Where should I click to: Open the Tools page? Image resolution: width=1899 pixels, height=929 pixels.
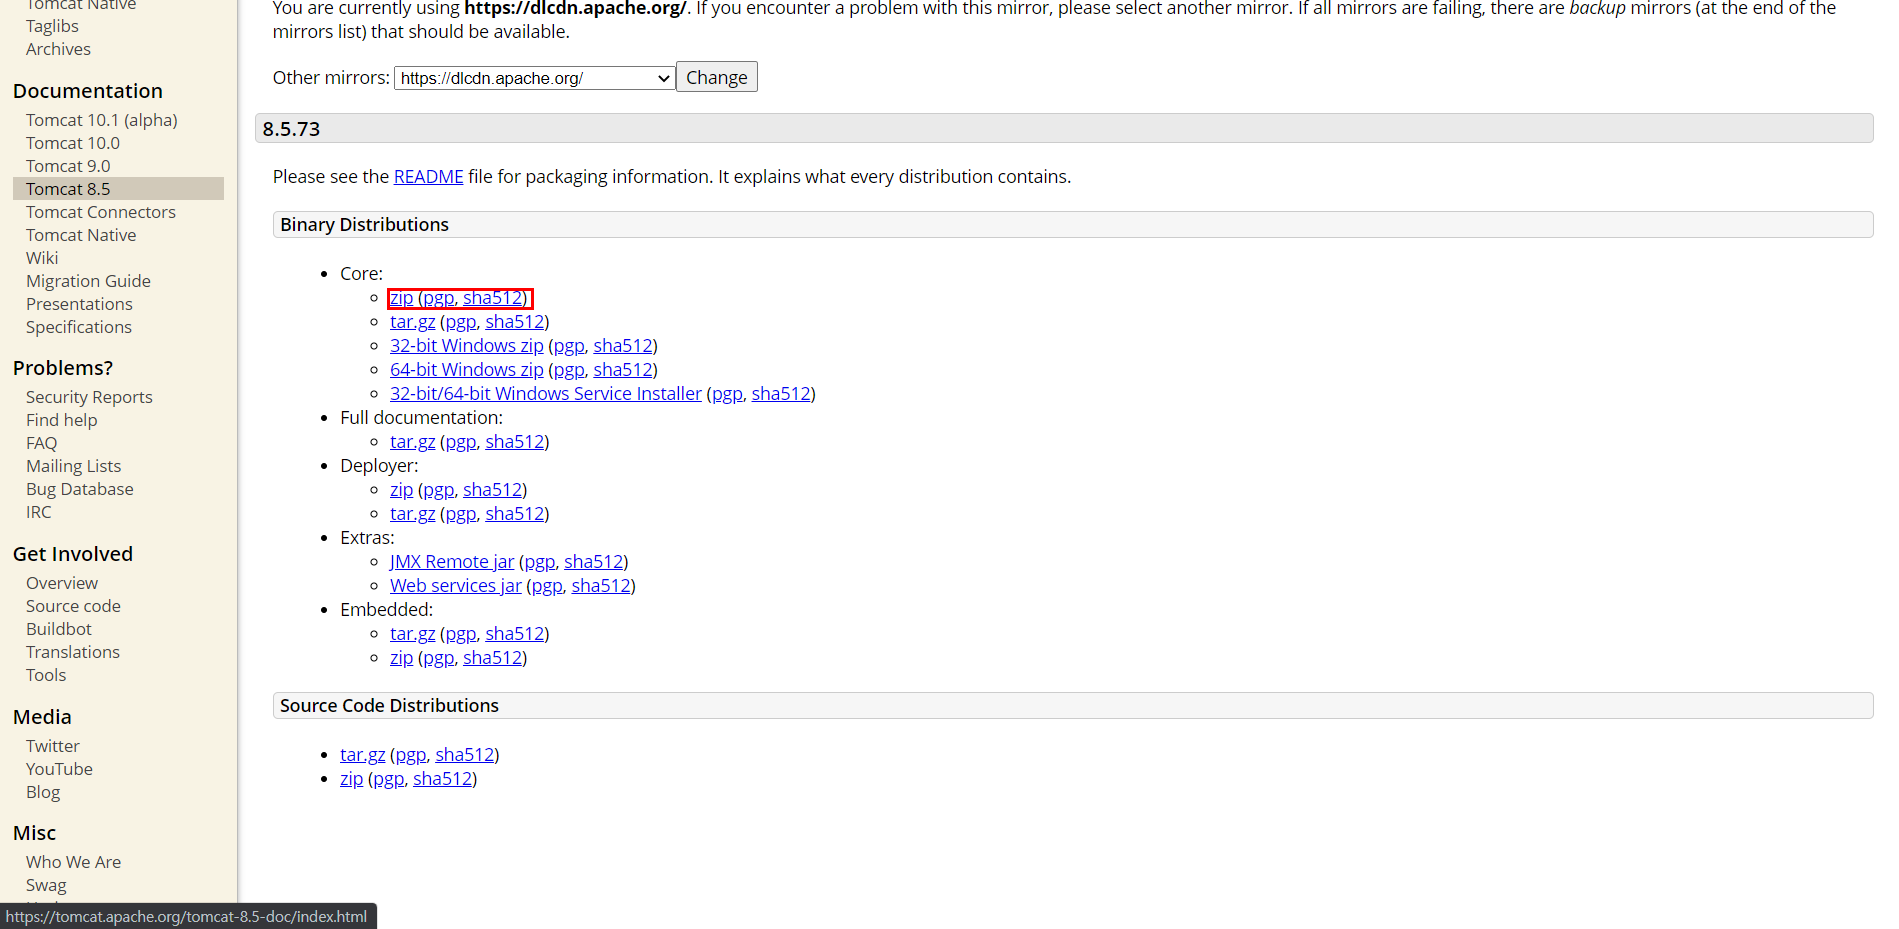[46, 675]
